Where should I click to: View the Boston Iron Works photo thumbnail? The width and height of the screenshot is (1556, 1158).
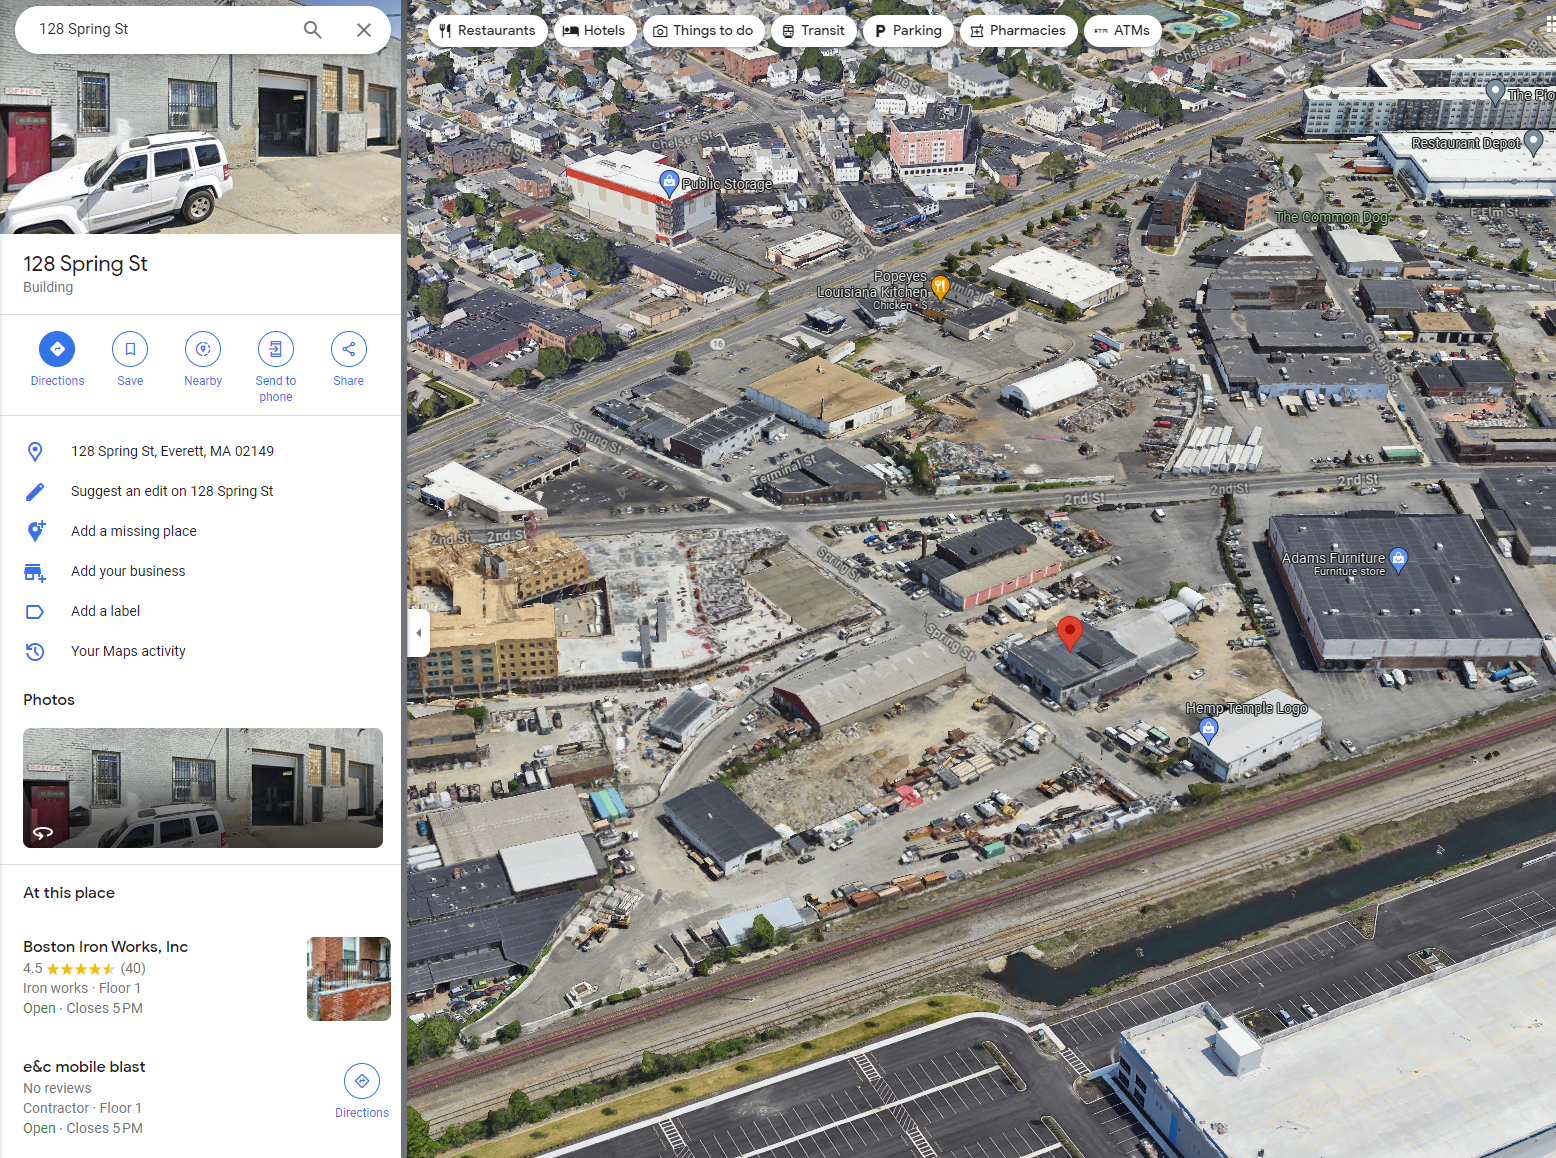click(349, 979)
